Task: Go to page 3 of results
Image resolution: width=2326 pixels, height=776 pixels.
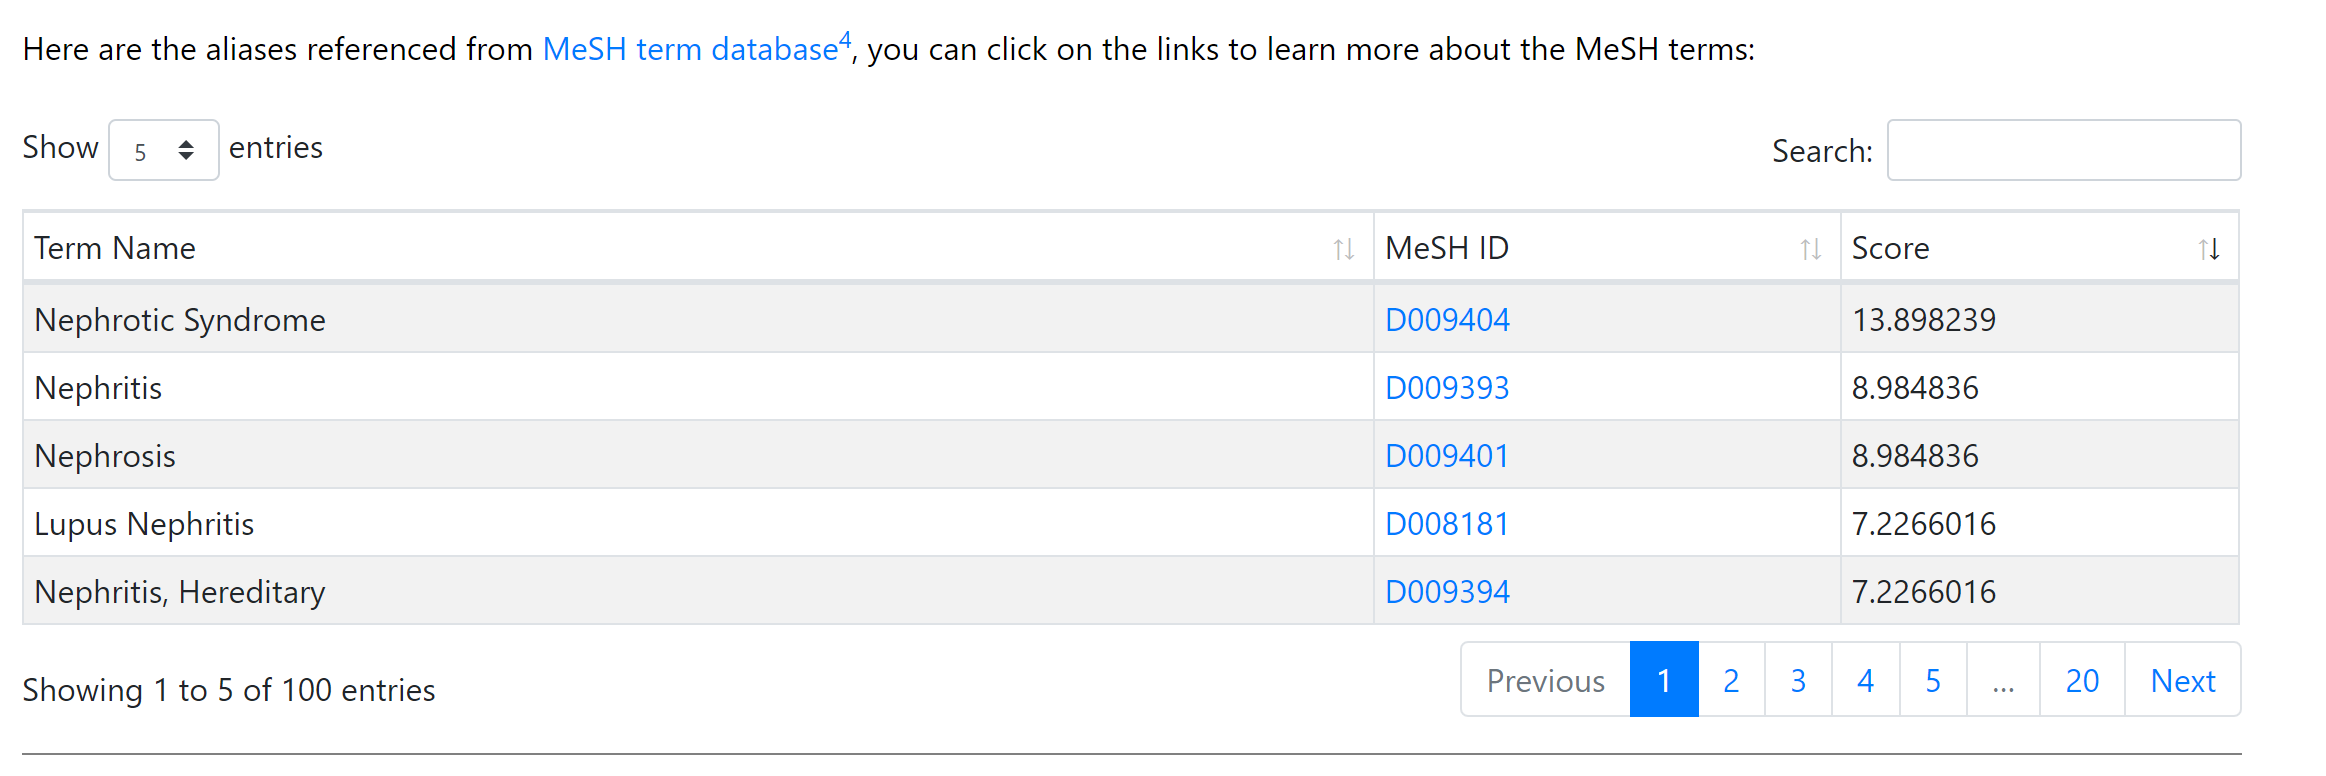Action: (x=1798, y=680)
